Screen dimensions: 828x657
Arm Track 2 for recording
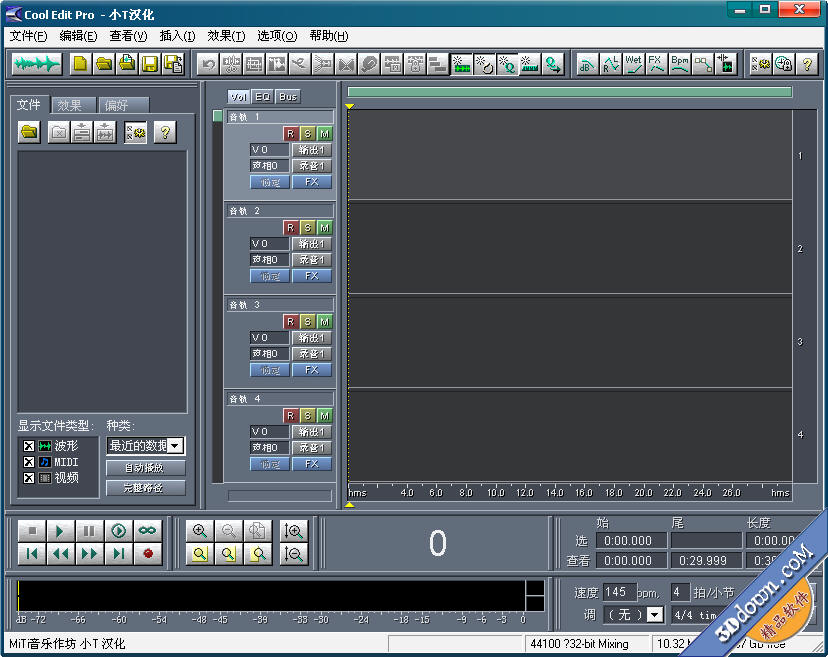(290, 228)
